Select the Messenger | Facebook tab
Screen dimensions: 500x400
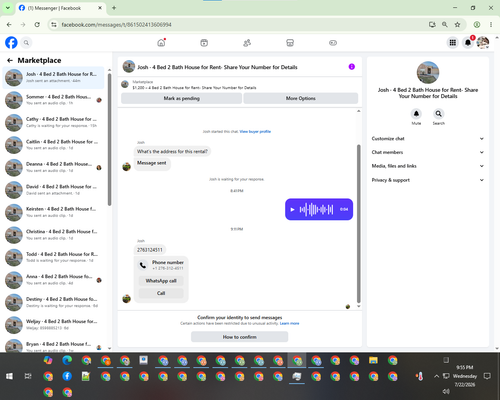coord(61,8)
